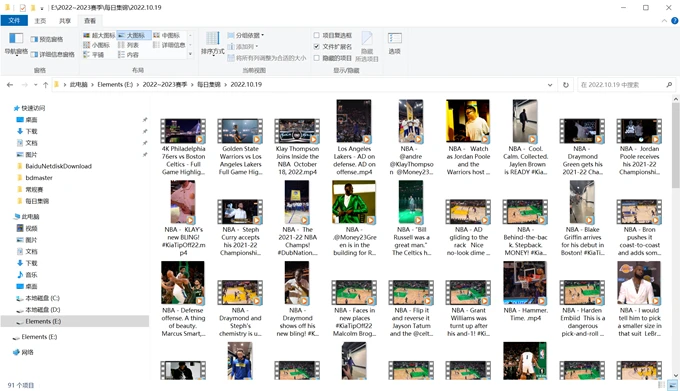The width and height of the screenshot is (680, 391).
Task: Click 2022~2023赛季 in the address breadcrumb
Action: [x=165, y=85]
